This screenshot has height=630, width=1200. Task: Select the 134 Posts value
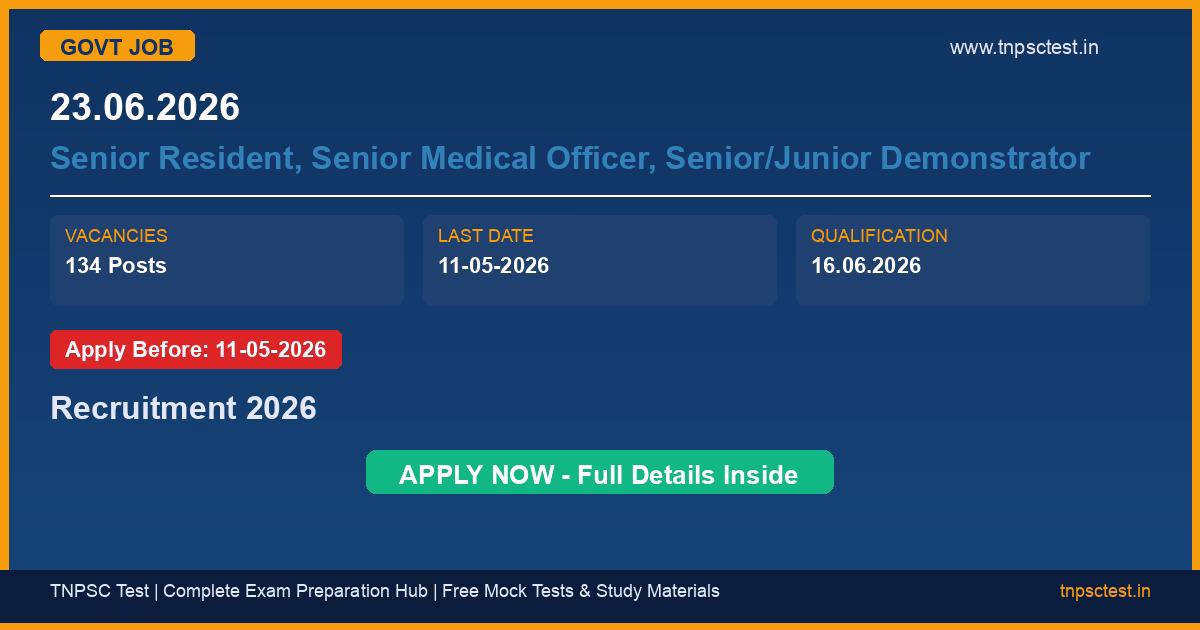point(116,266)
